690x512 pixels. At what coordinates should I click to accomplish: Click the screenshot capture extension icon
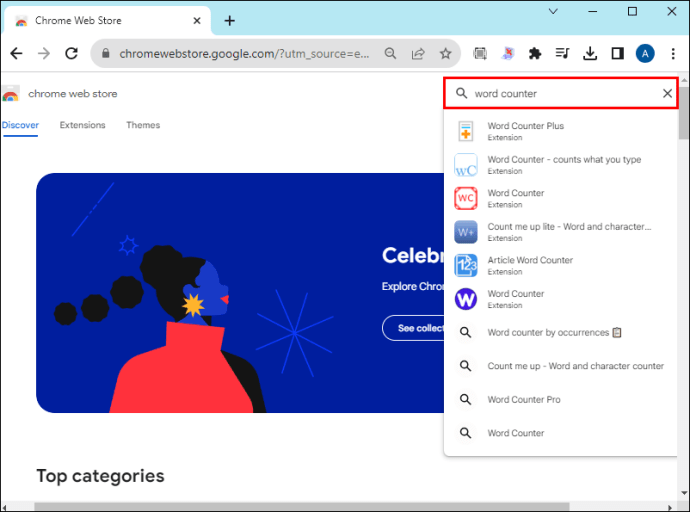[x=480, y=54]
